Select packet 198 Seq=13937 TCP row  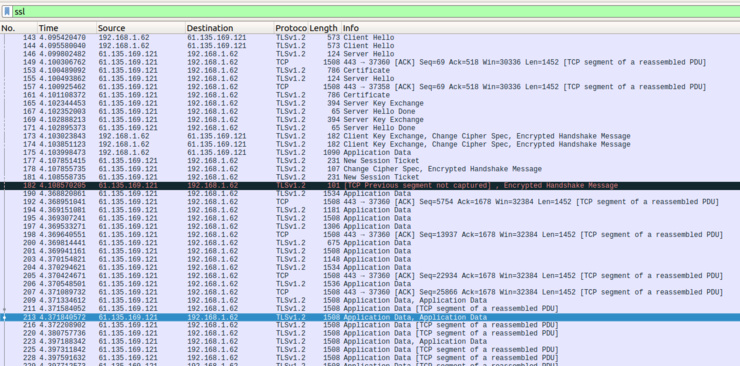click(x=370, y=235)
